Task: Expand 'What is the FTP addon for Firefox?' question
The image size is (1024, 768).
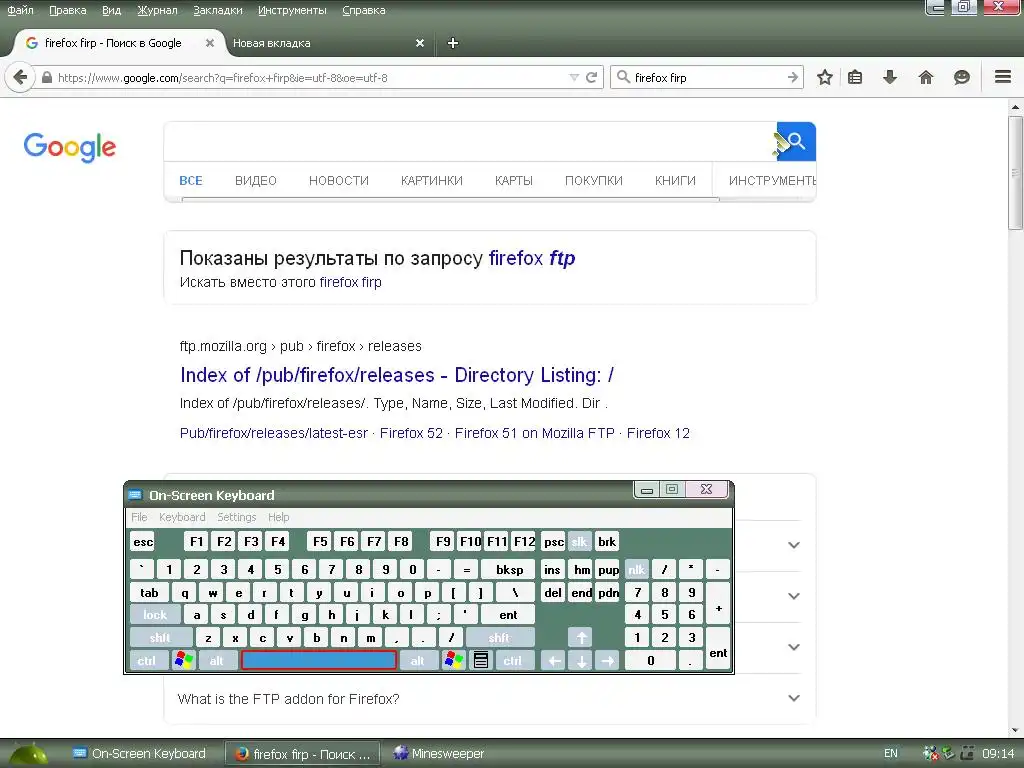Action: 490,699
